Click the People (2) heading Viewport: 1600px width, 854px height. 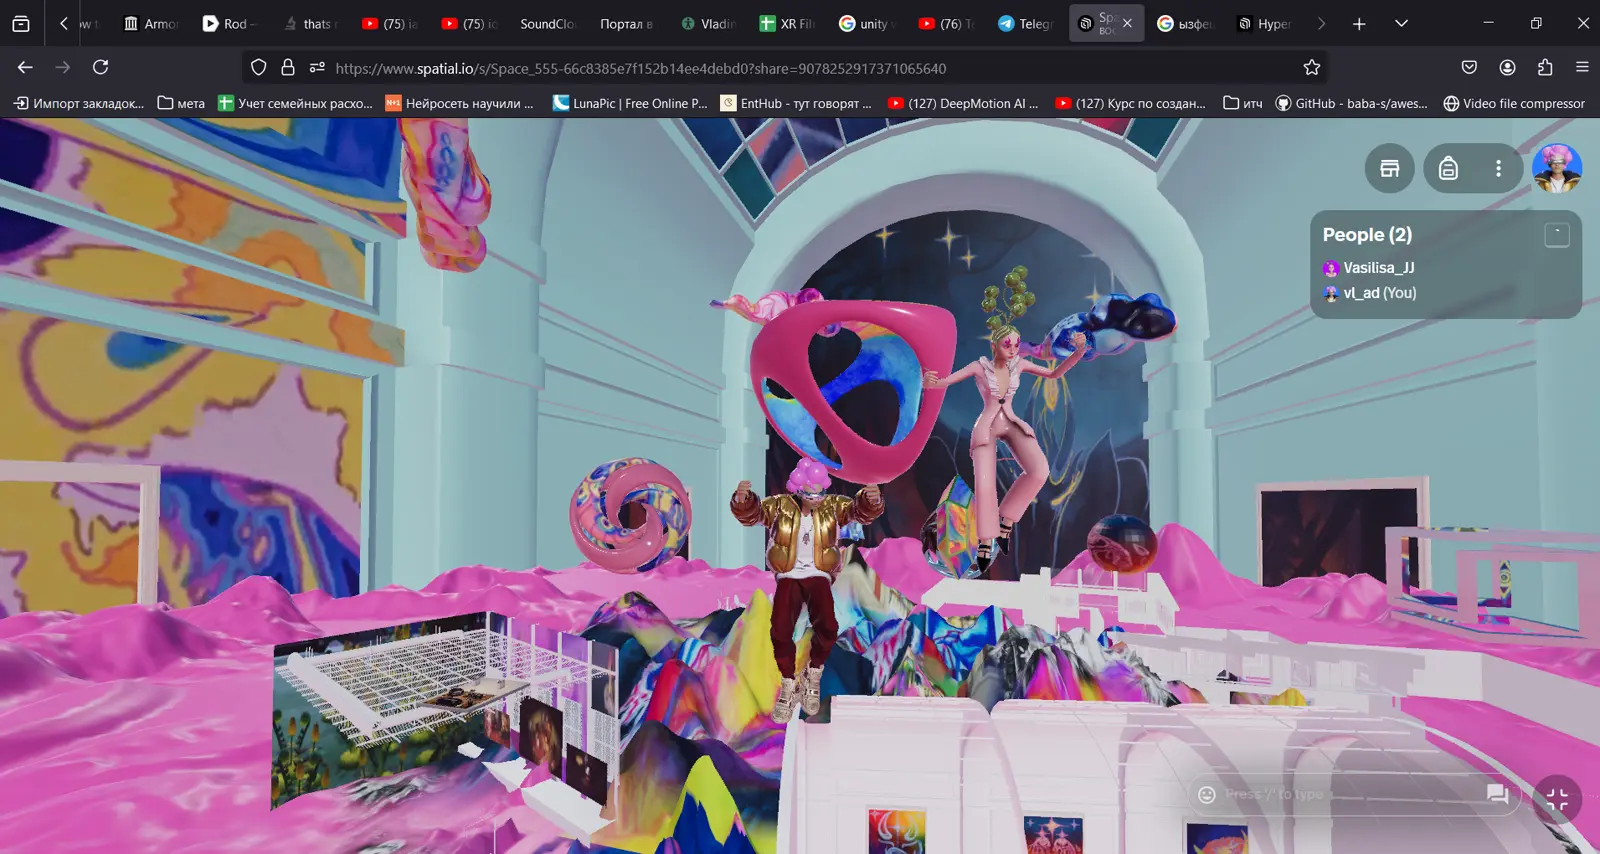(1367, 235)
